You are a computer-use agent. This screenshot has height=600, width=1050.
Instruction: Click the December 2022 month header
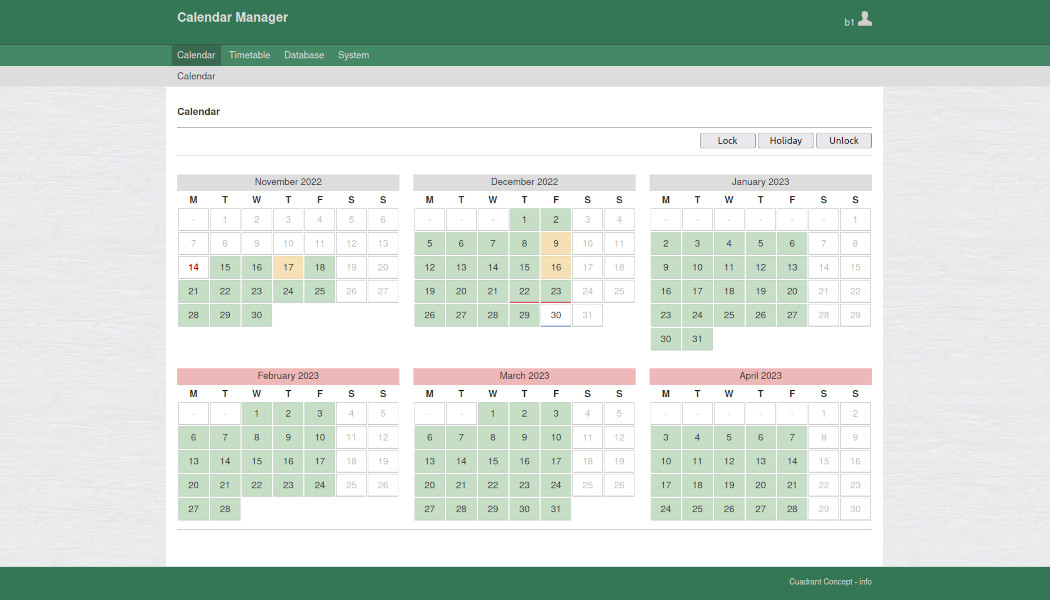524,182
